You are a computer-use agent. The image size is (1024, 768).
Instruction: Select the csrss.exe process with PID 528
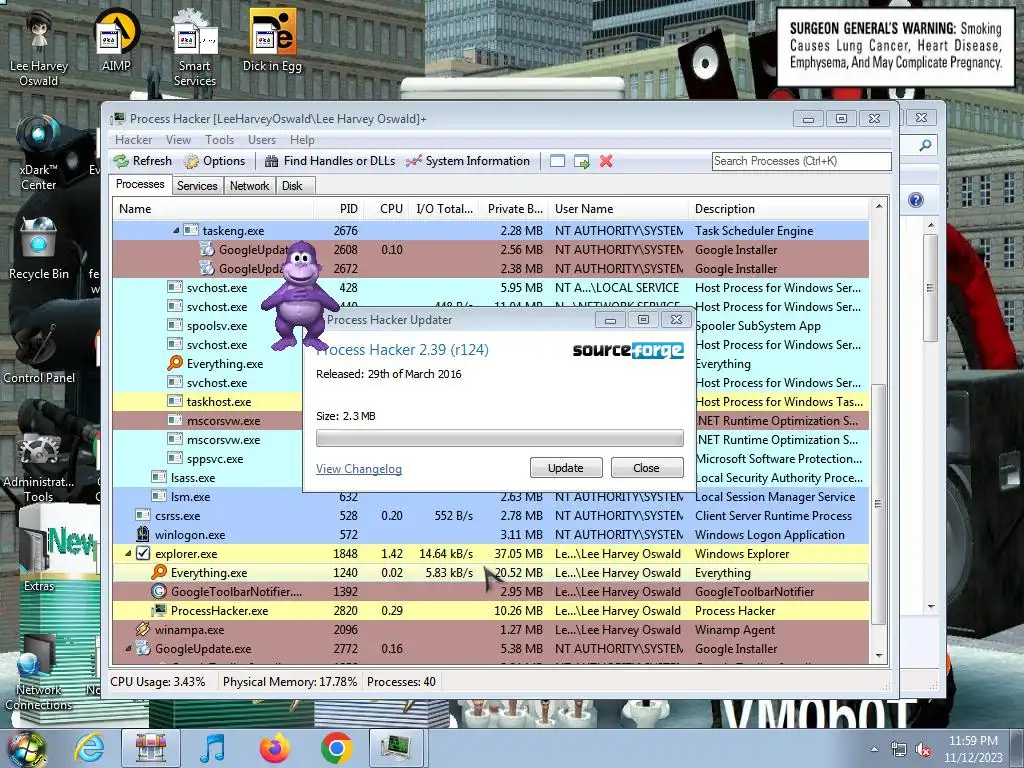click(491, 516)
